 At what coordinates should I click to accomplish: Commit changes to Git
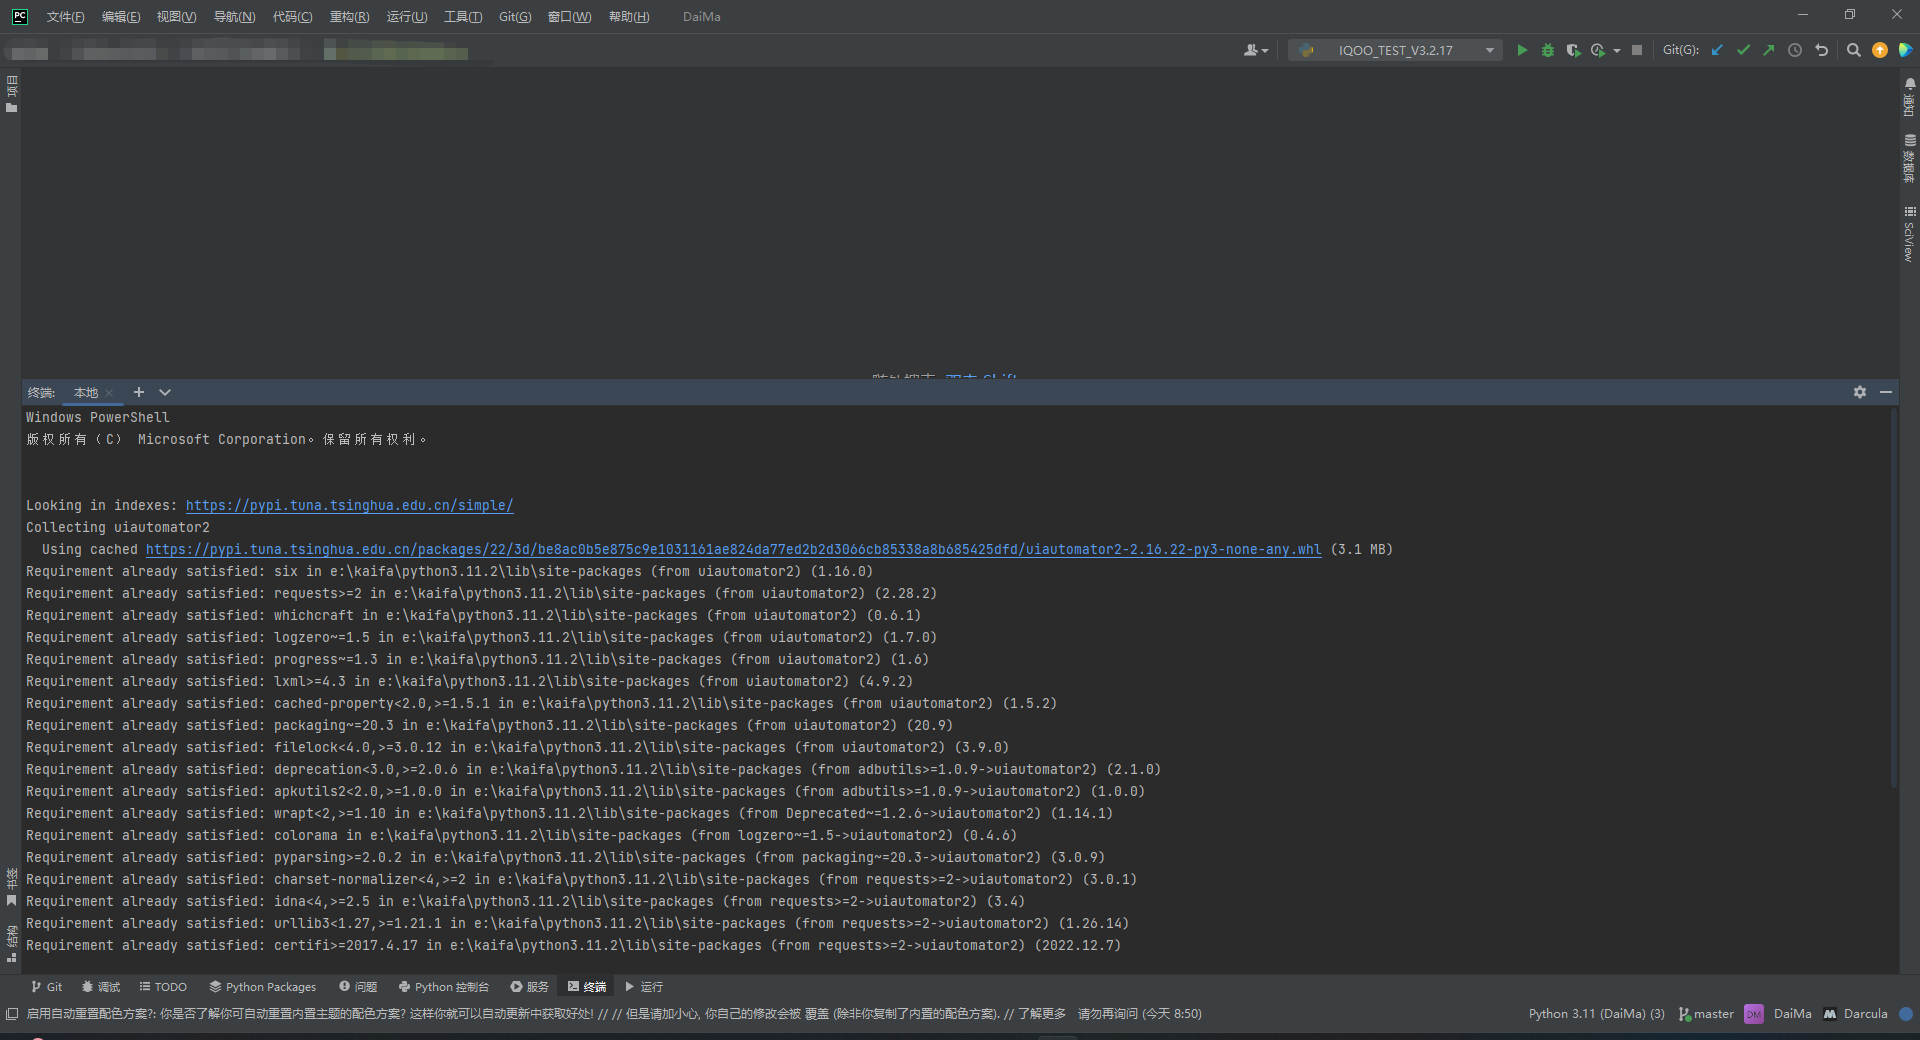1743,50
